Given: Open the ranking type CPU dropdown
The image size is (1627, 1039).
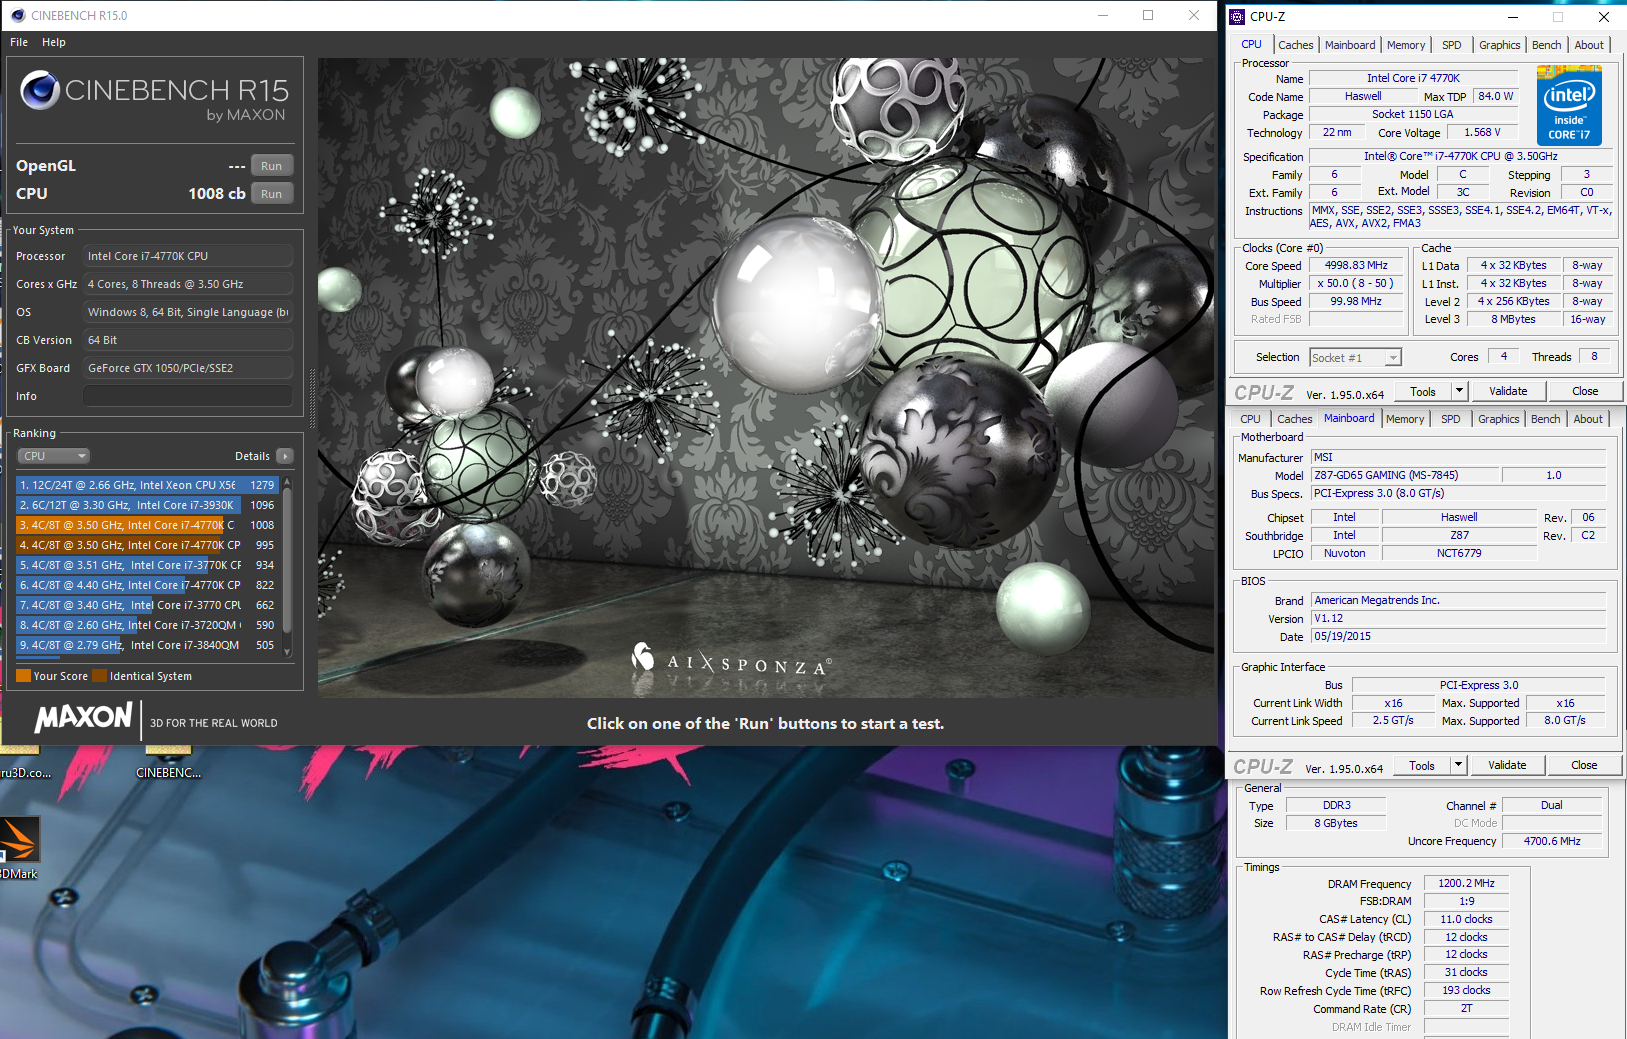Looking at the screenshot, I should tap(54, 456).
